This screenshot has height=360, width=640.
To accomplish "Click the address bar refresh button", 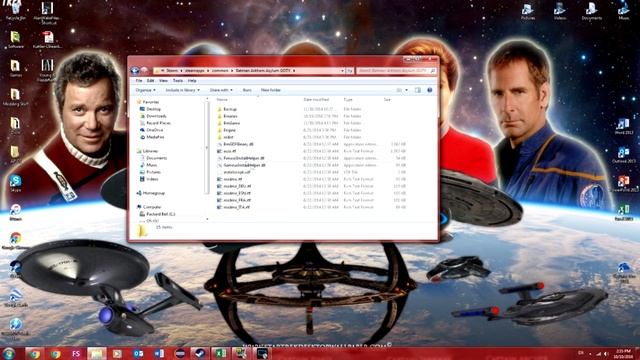I will [x=350, y=71].
